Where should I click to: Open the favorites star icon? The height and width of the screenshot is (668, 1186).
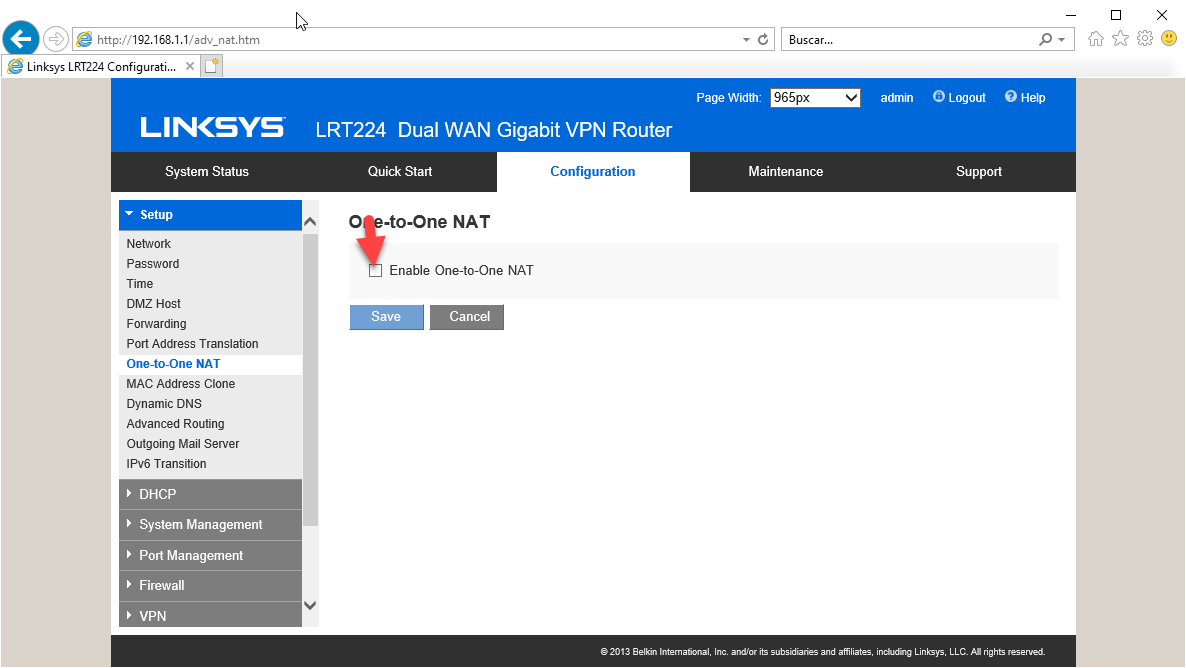click(x=1120, y=39)
